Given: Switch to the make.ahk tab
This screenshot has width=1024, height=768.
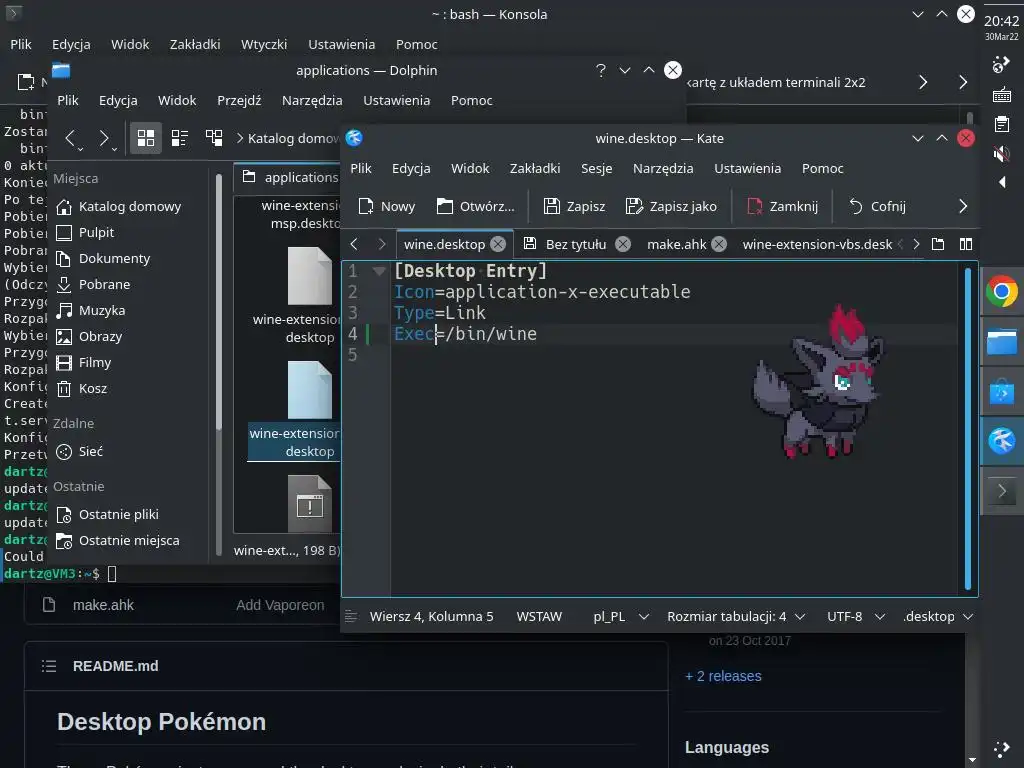Looking at the screenshot, I should coord(677,244).
